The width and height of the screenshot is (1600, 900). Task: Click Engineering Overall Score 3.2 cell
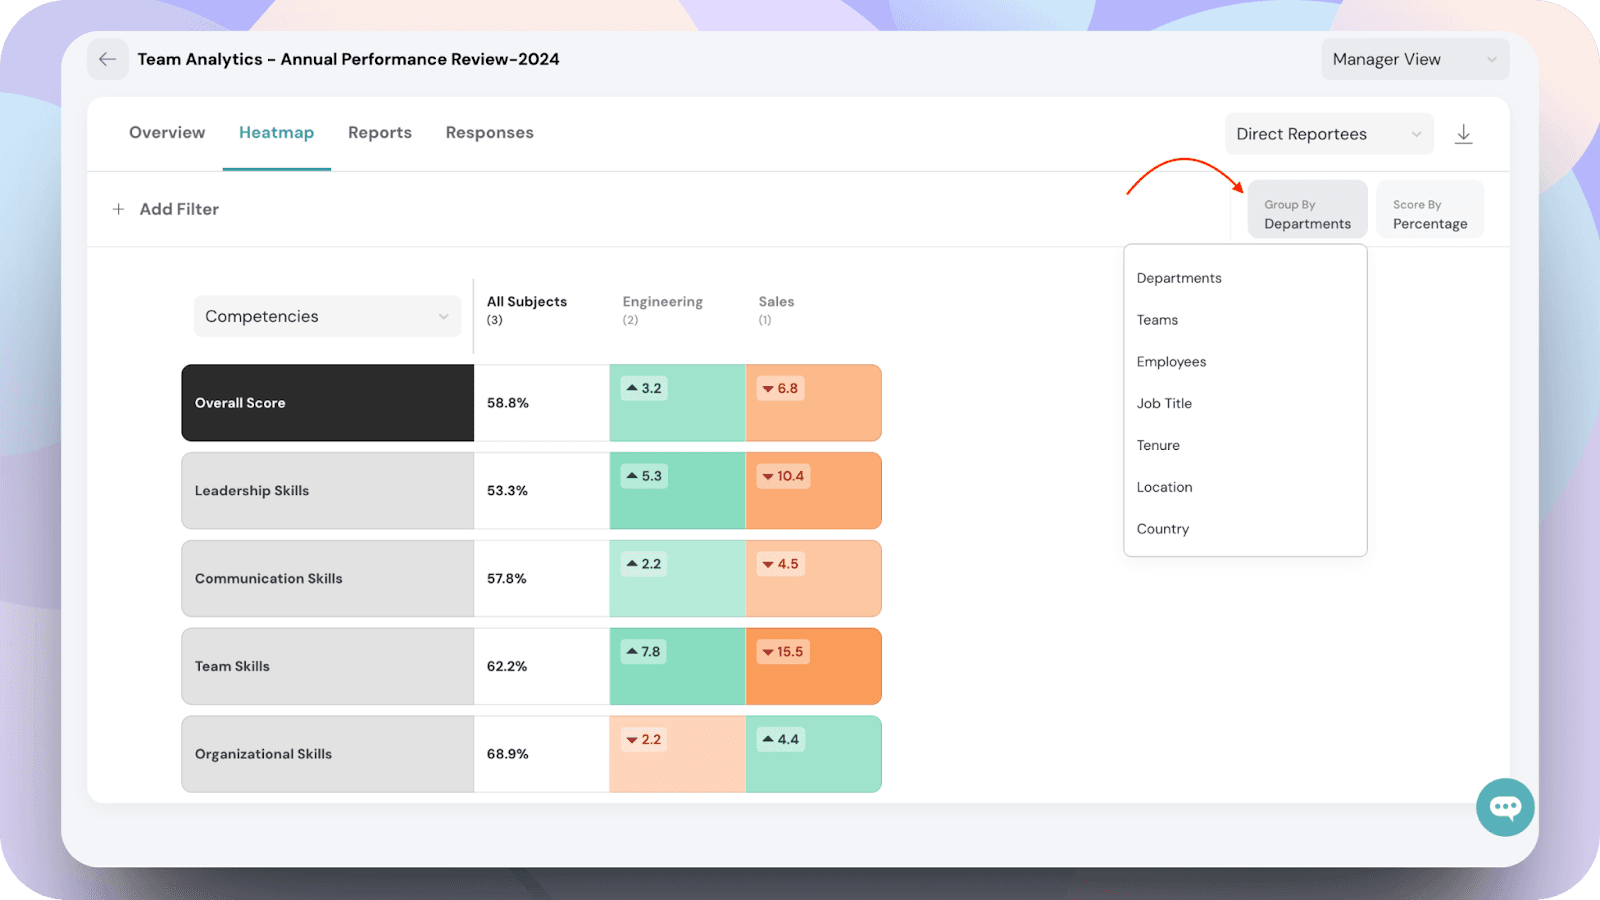point(677,403)
